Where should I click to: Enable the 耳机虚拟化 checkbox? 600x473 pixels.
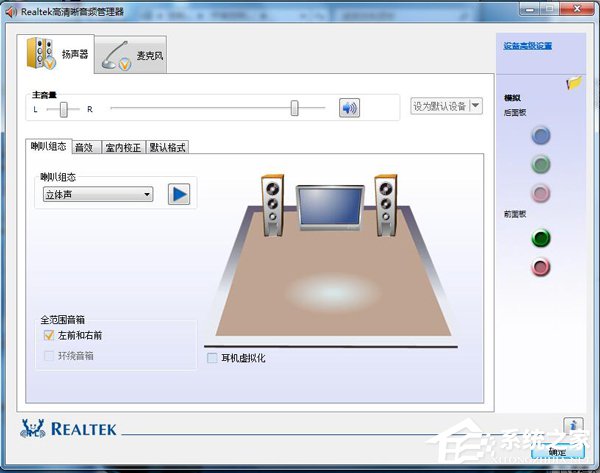[x=212, y=358]
